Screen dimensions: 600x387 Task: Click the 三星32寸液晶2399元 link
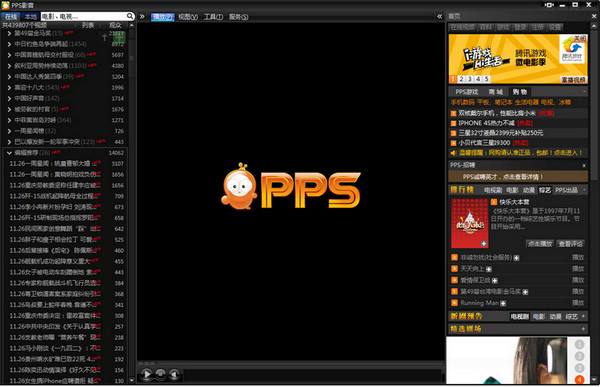(501, 133)
